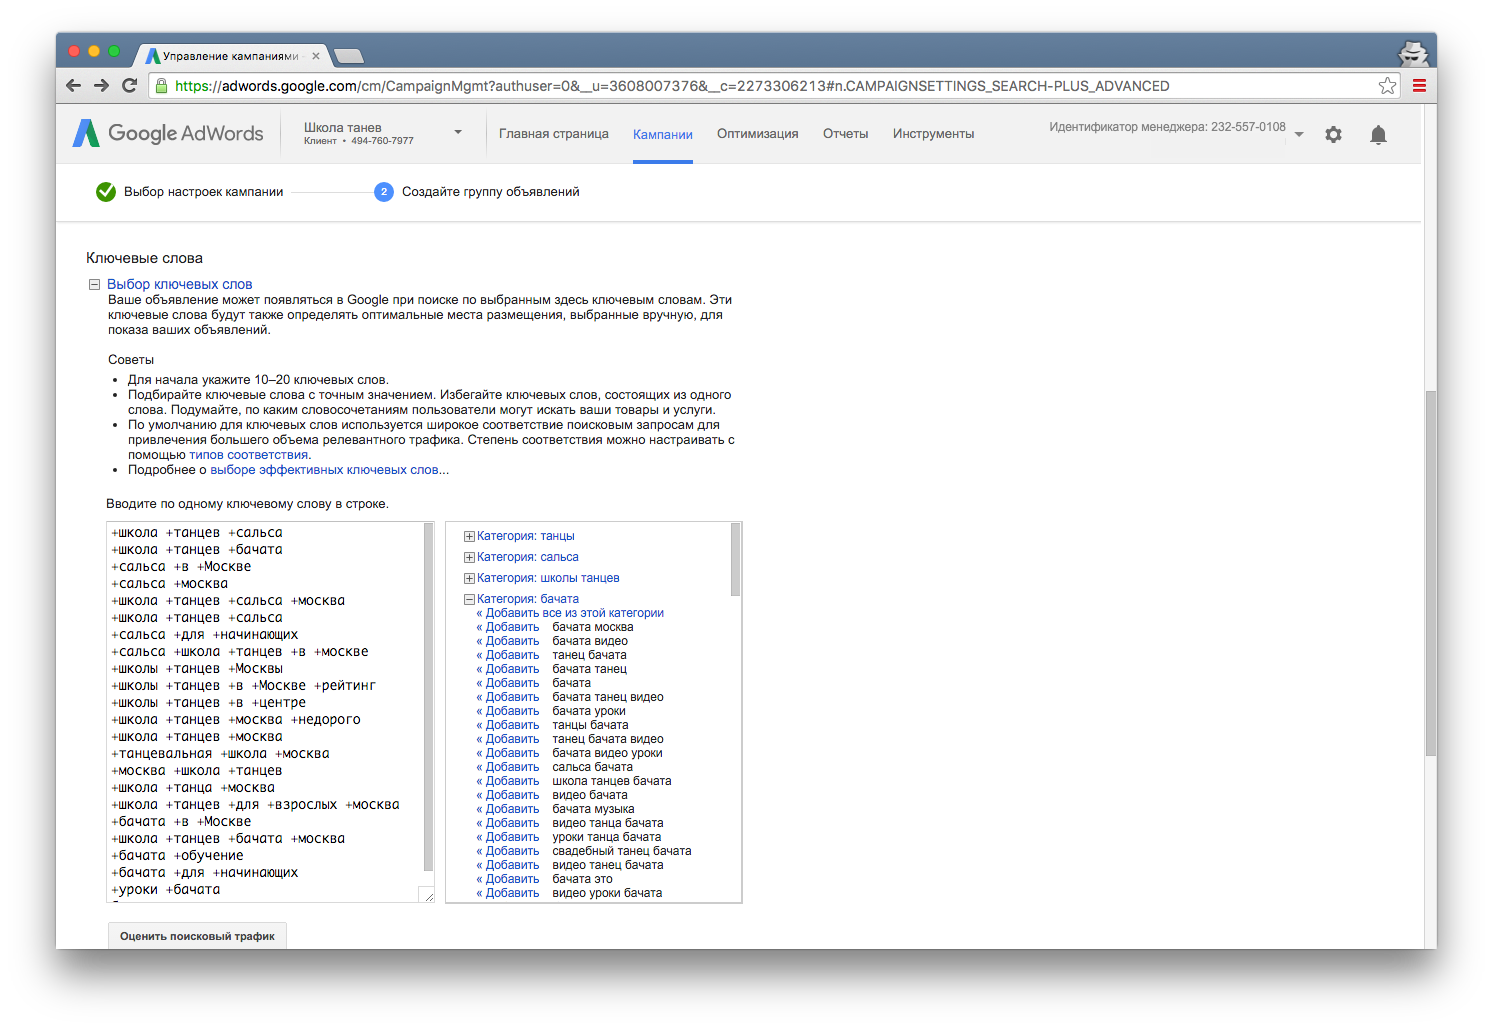Open the Школа танев account dropdown
Screen dimensions: 1493x1029
click(x=458, y=132)
